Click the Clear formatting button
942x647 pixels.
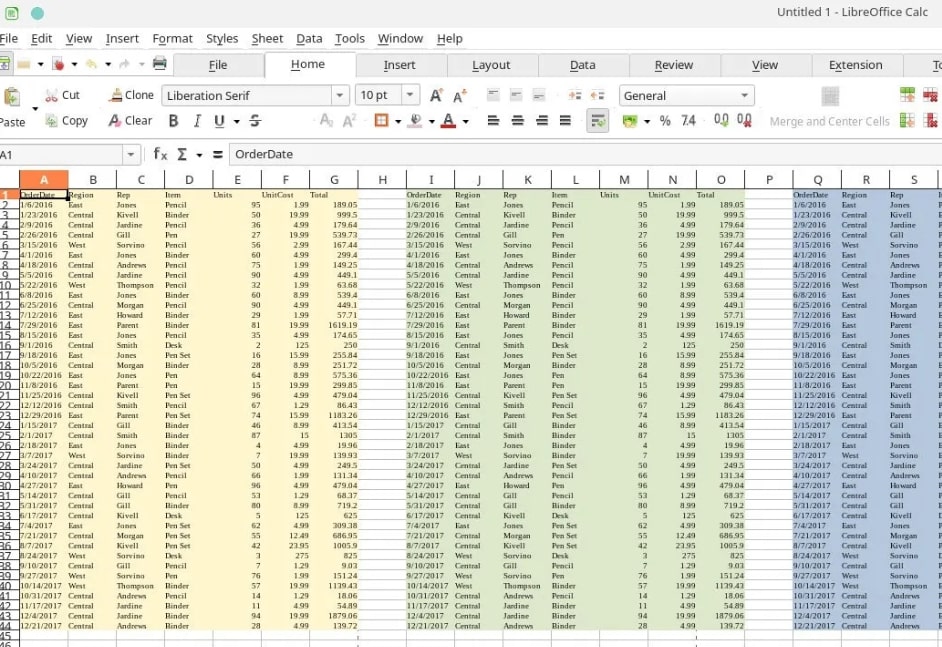tap(129, 121)
